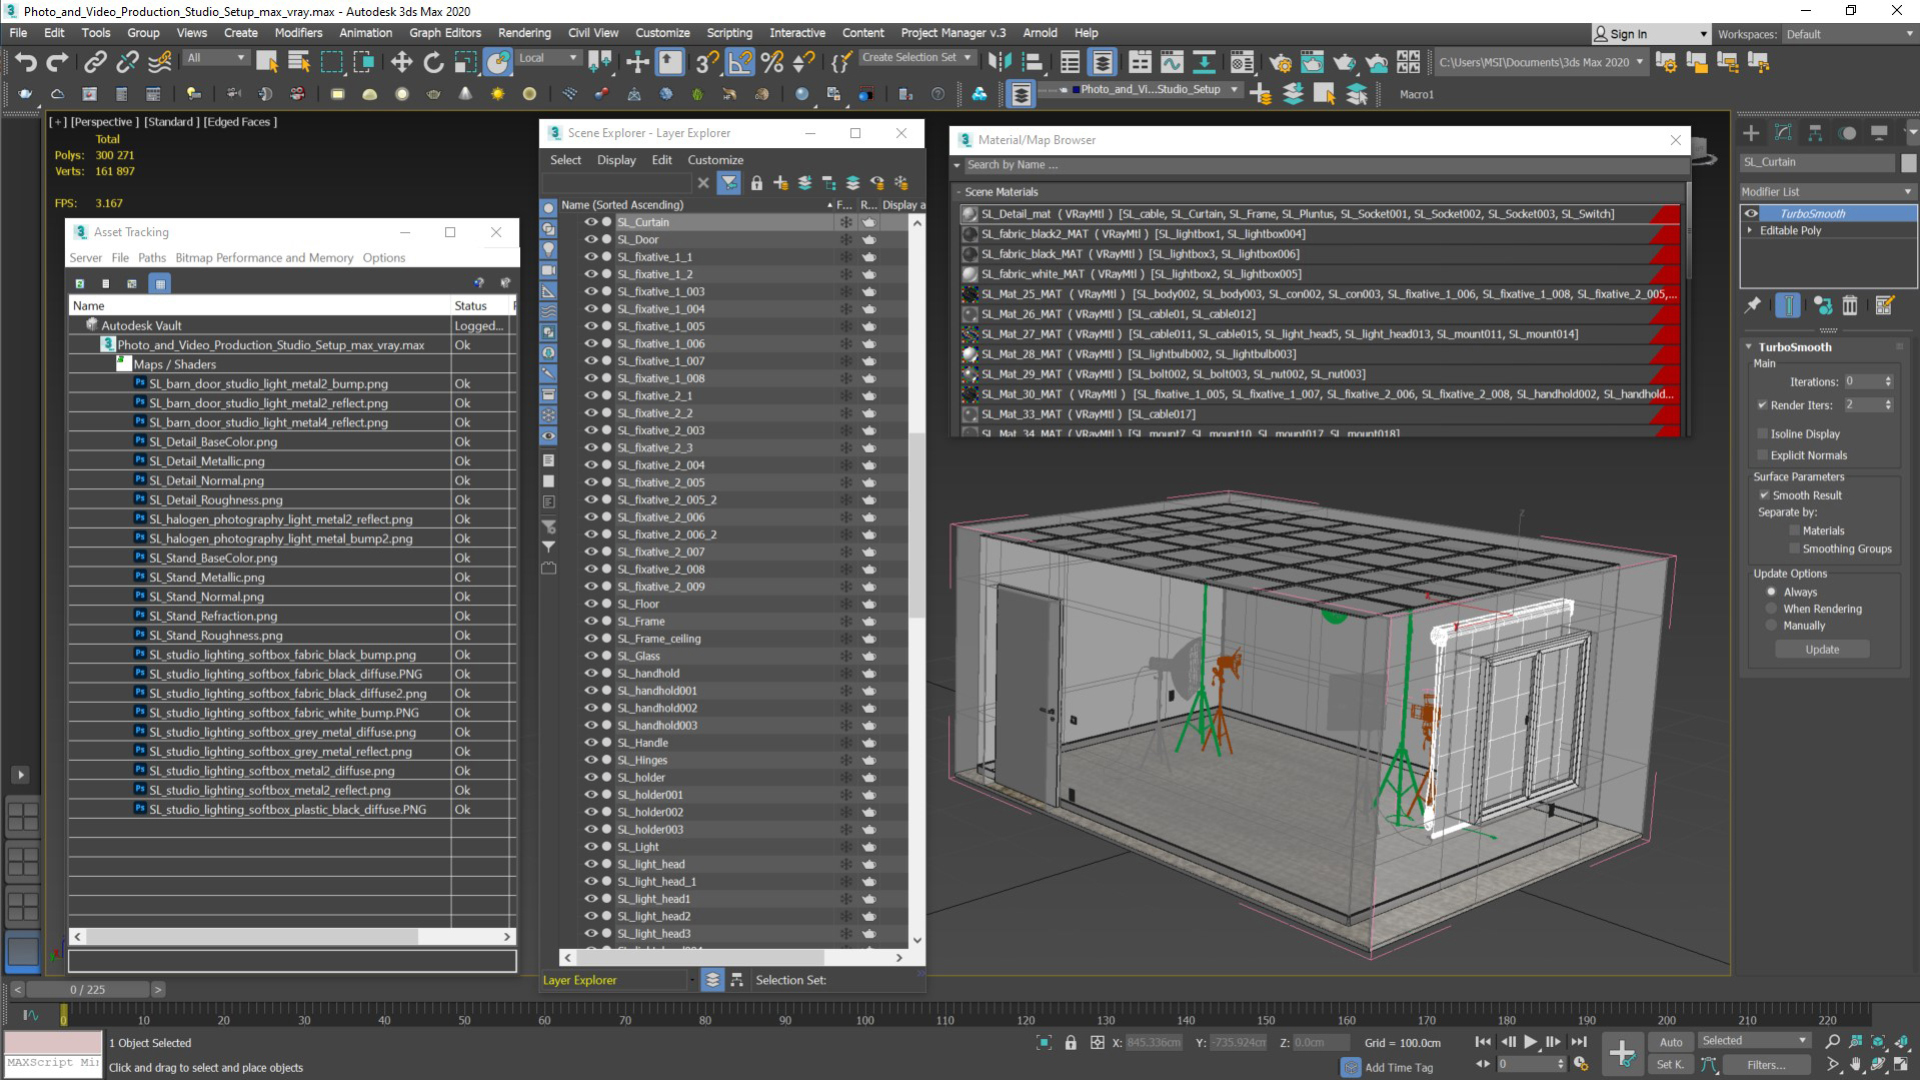
Task: Click Iterations spinner arrows
Action: (1888, 382)
